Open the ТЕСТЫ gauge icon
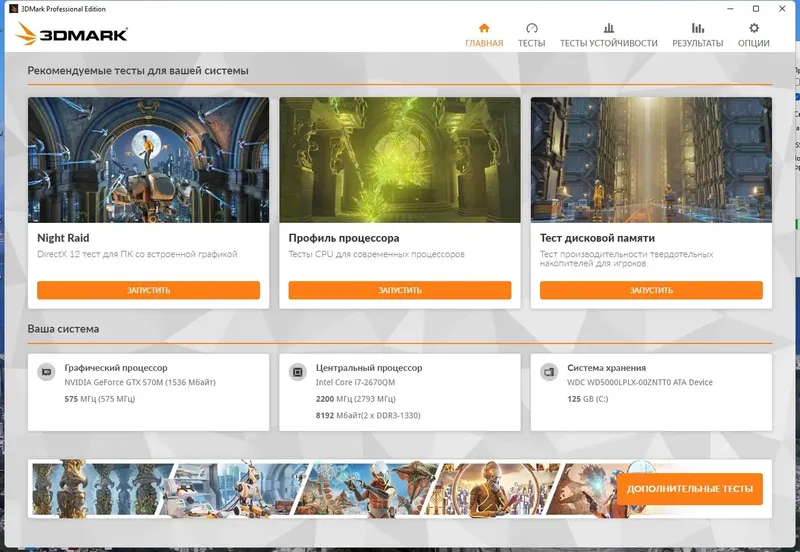The height and width of the screenshot is (552, 800). (532, 28)
